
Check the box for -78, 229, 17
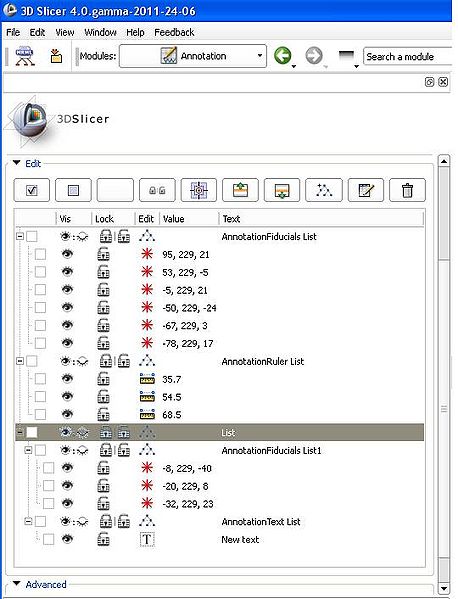(40, 343)
